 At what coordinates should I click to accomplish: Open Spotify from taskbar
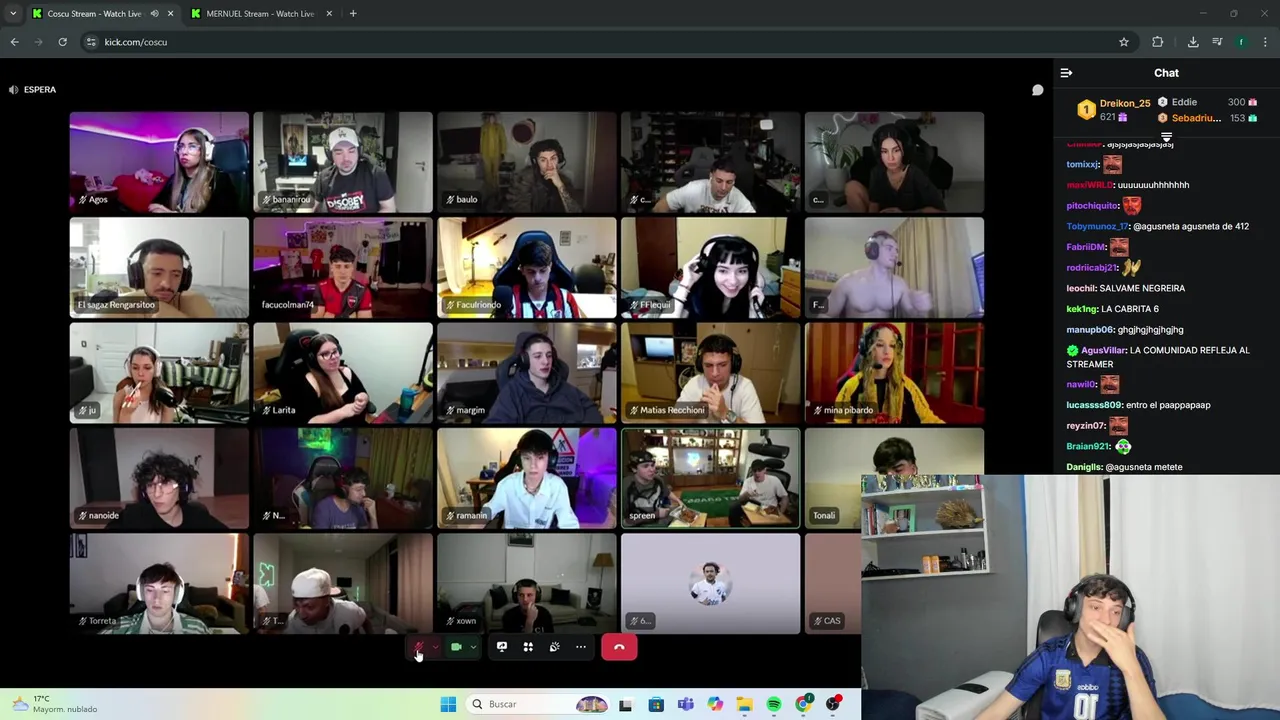774,704
